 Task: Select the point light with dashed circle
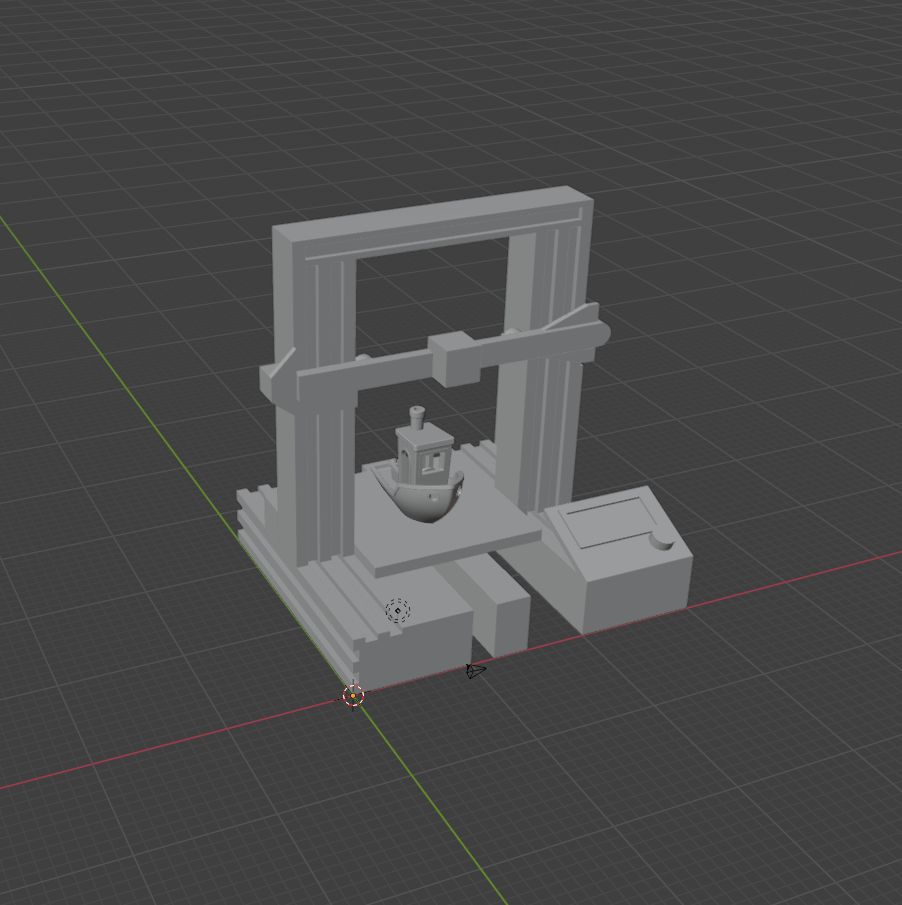pos(398,610)
